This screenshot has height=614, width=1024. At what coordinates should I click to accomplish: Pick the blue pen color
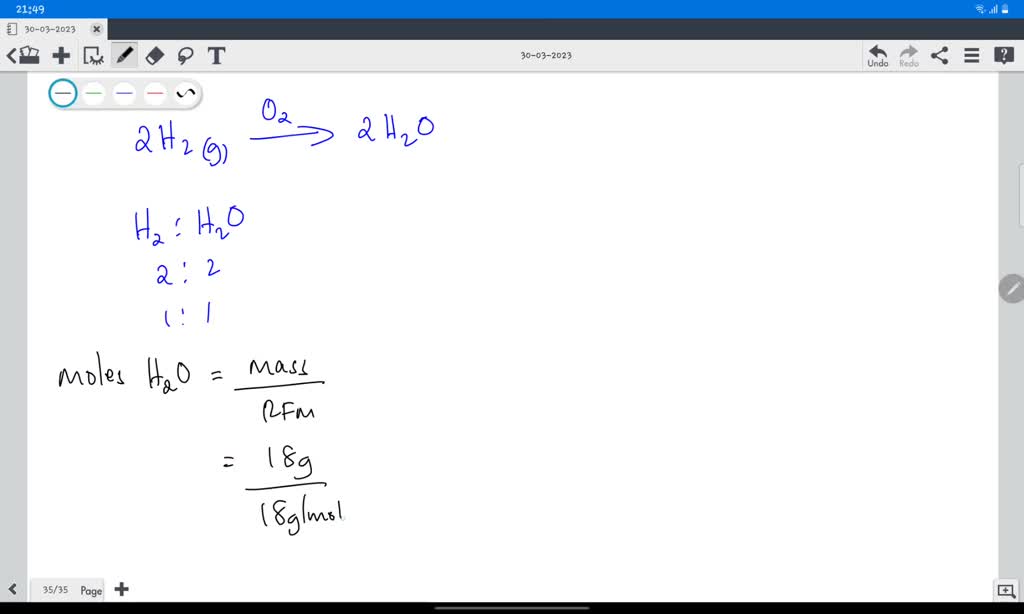coord(124,93)
